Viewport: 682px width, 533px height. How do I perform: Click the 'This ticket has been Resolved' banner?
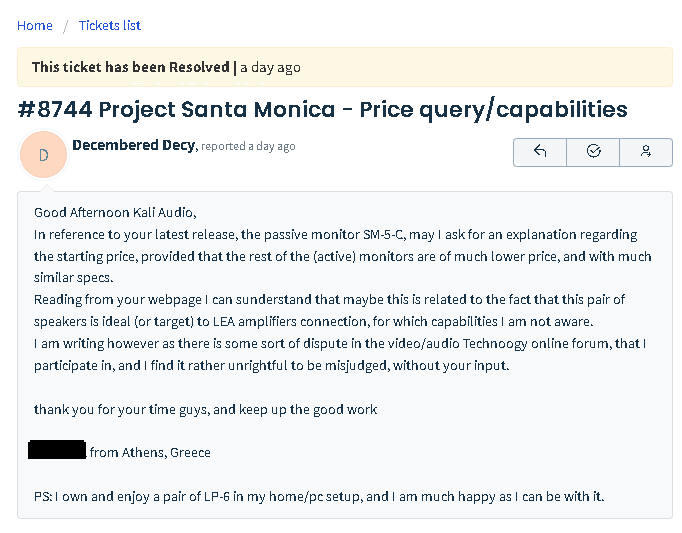click(x=130, y=67)
